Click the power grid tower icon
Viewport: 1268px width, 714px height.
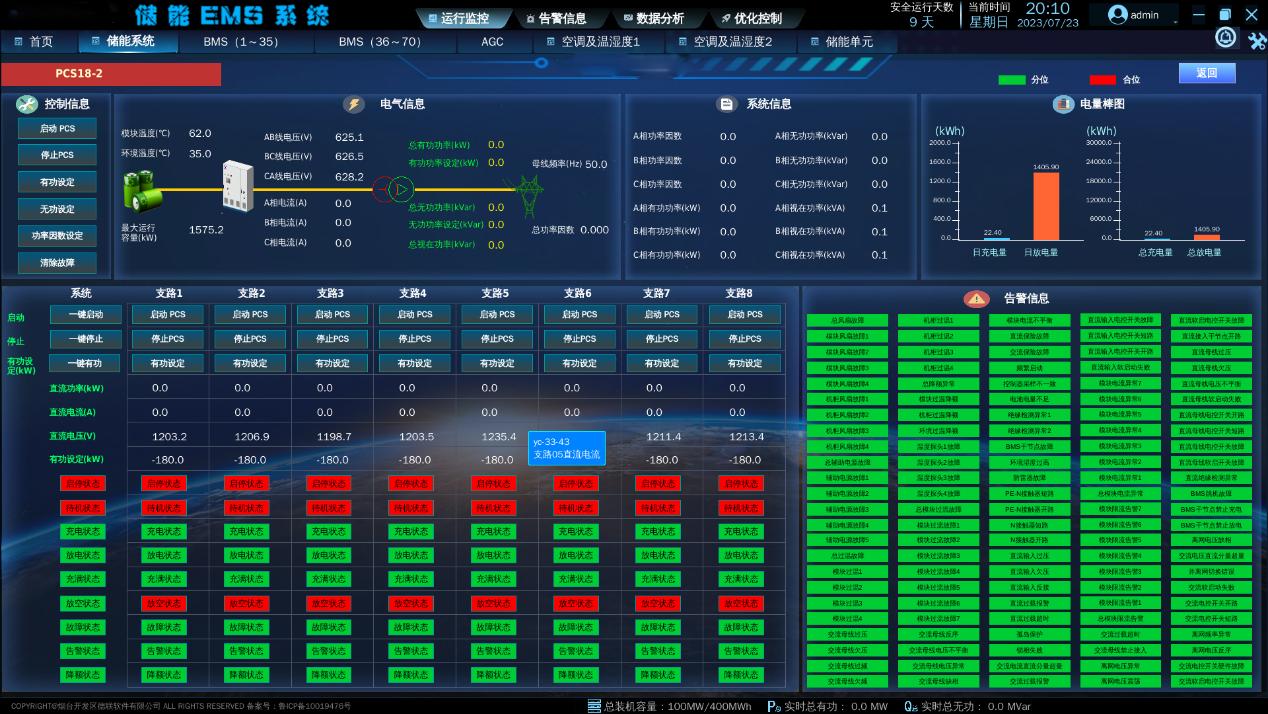527,188
